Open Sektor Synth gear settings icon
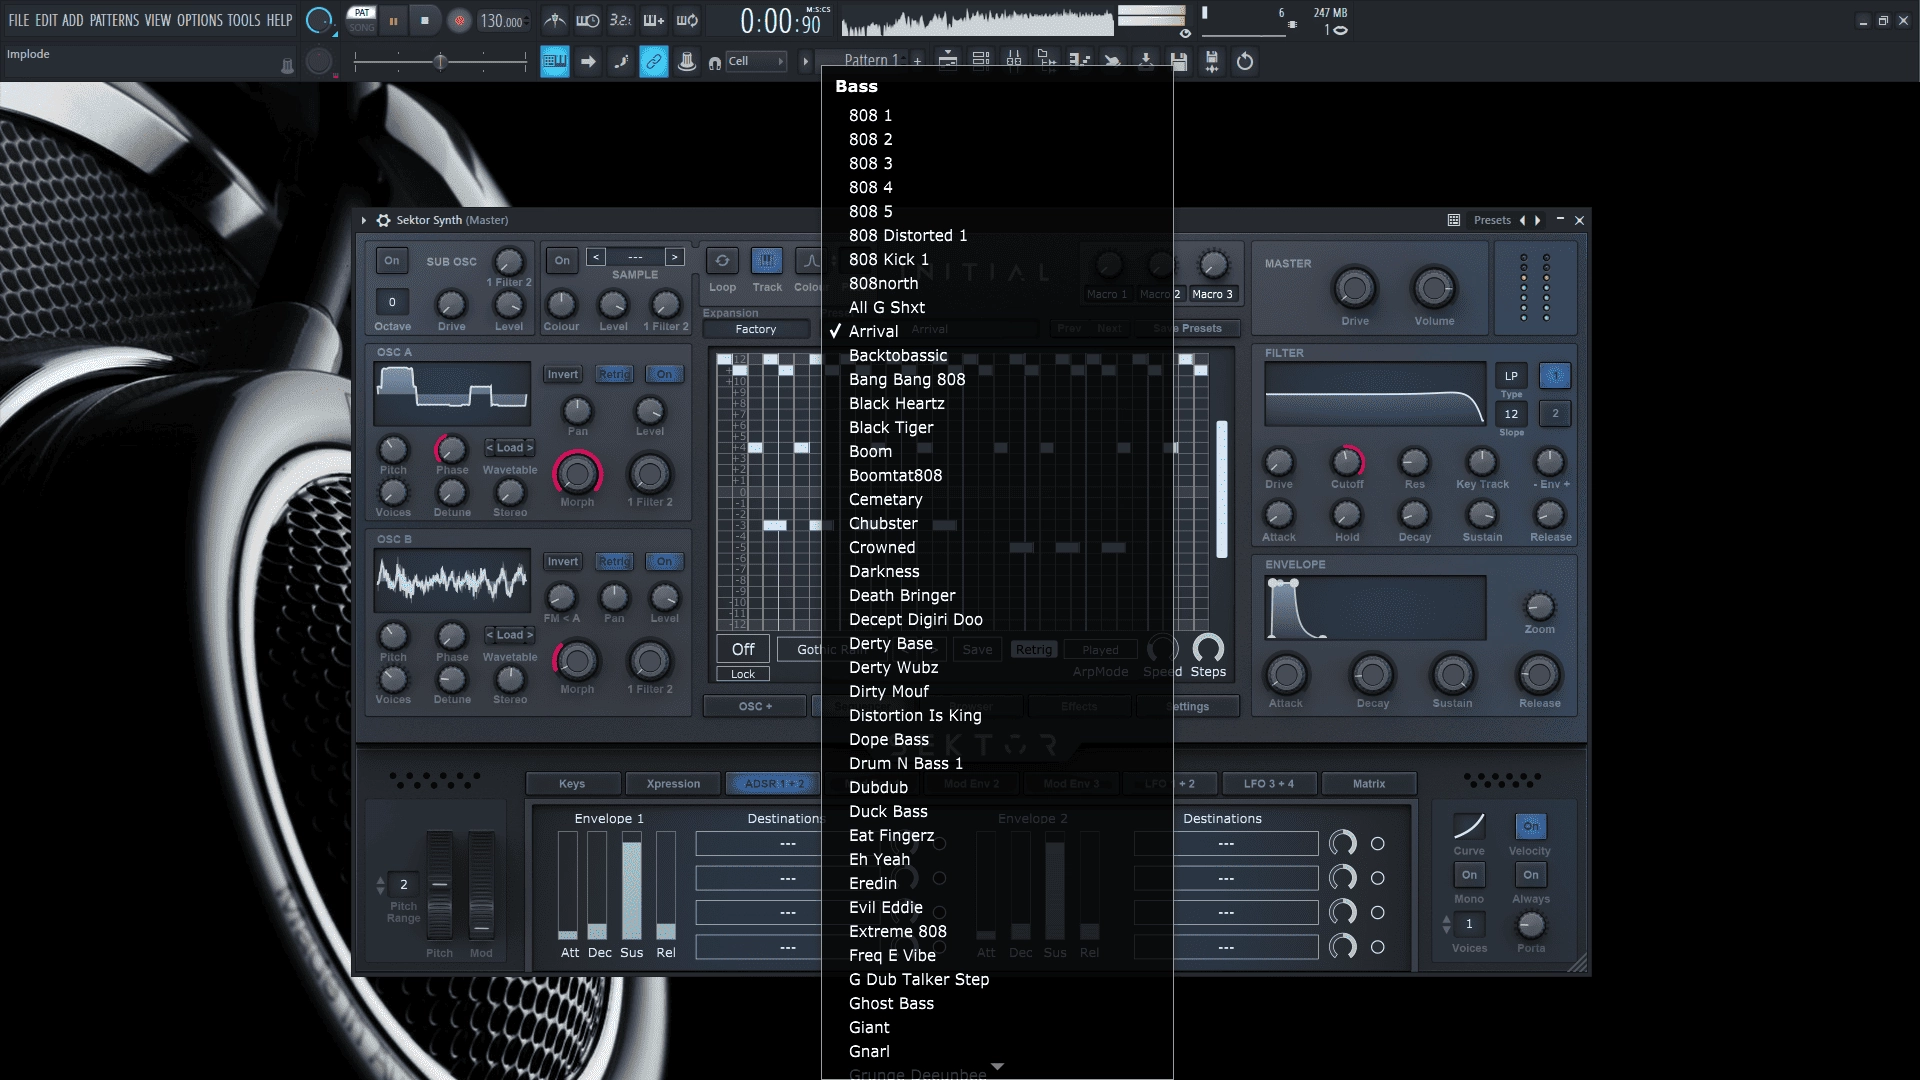Screen dimensions: 1920x1080 click(x=383, y=220)
